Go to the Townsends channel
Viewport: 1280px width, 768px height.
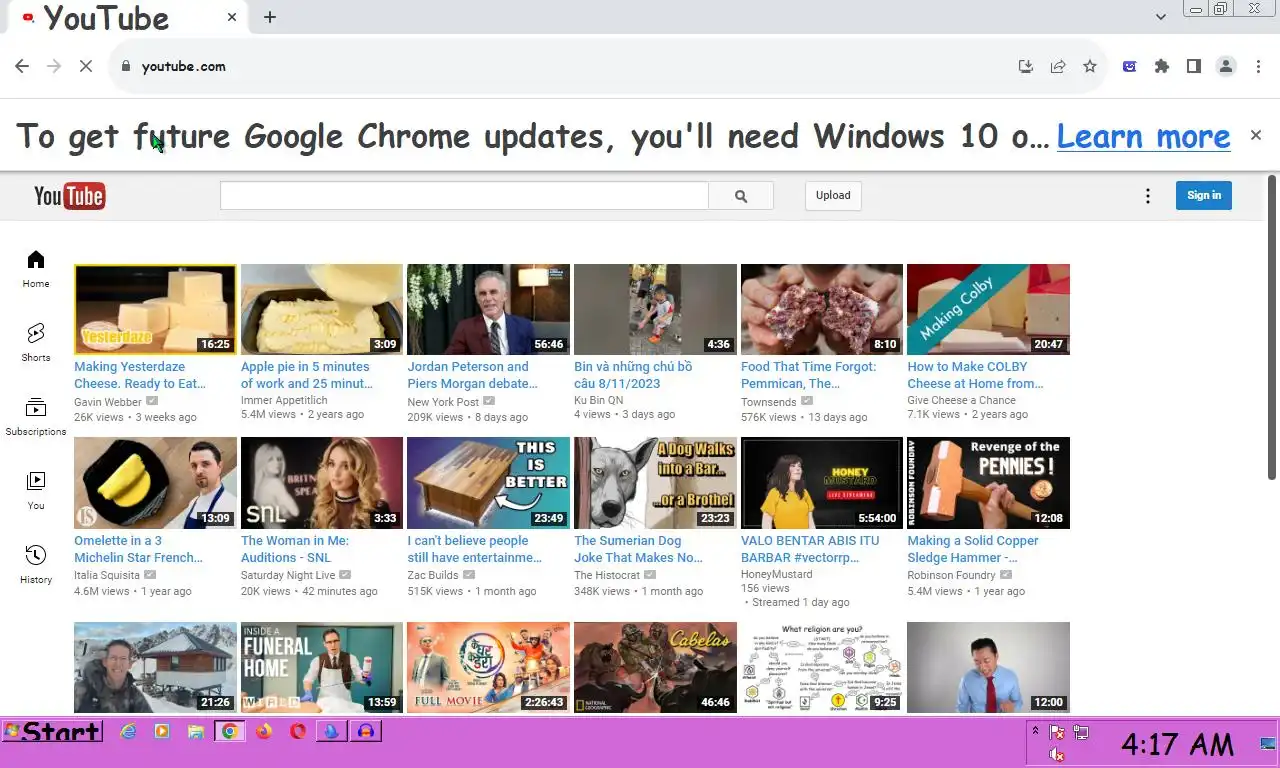click(769, 402)
